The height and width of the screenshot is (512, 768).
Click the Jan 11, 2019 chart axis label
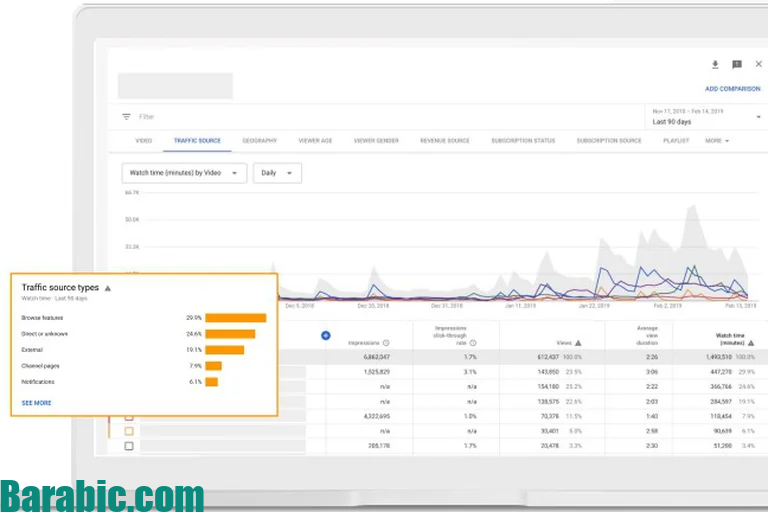520,306
